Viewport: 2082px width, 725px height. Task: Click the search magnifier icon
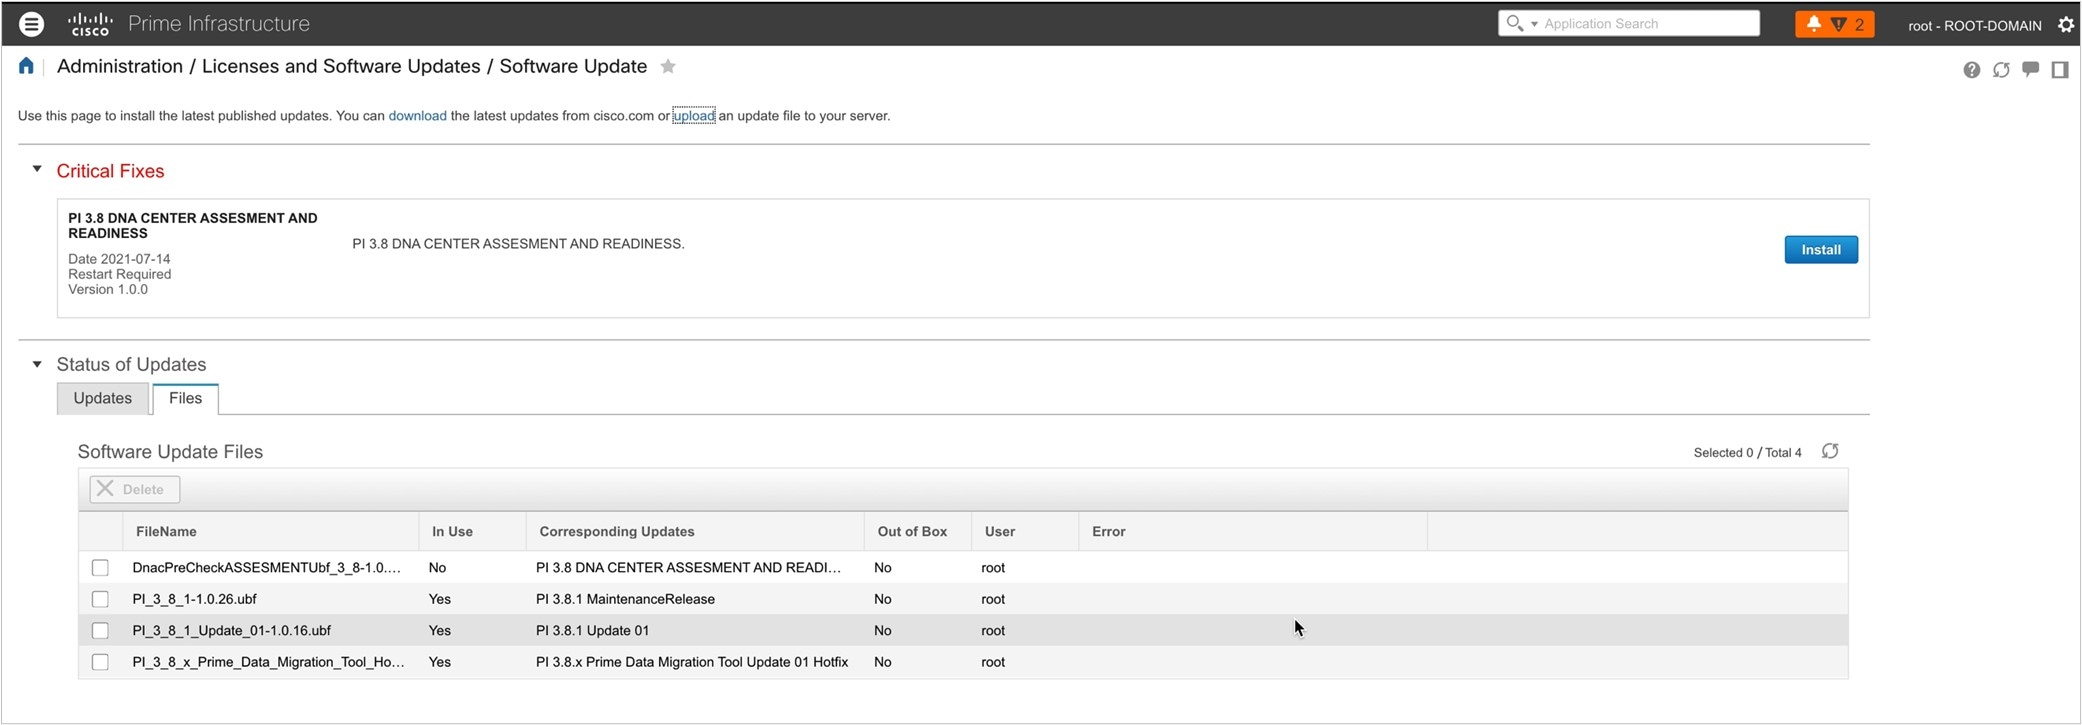coord(1514,23)
